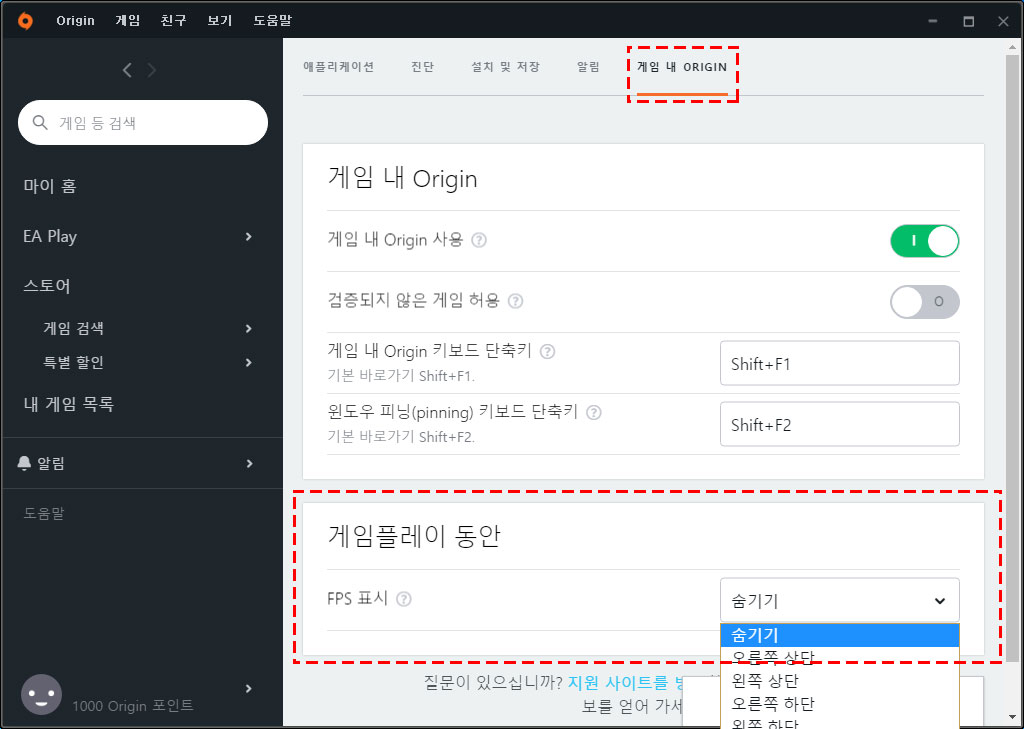Switch to the 알림 settings tab
The width and height of the screenshot is (1024, 729).
(588, 67)
